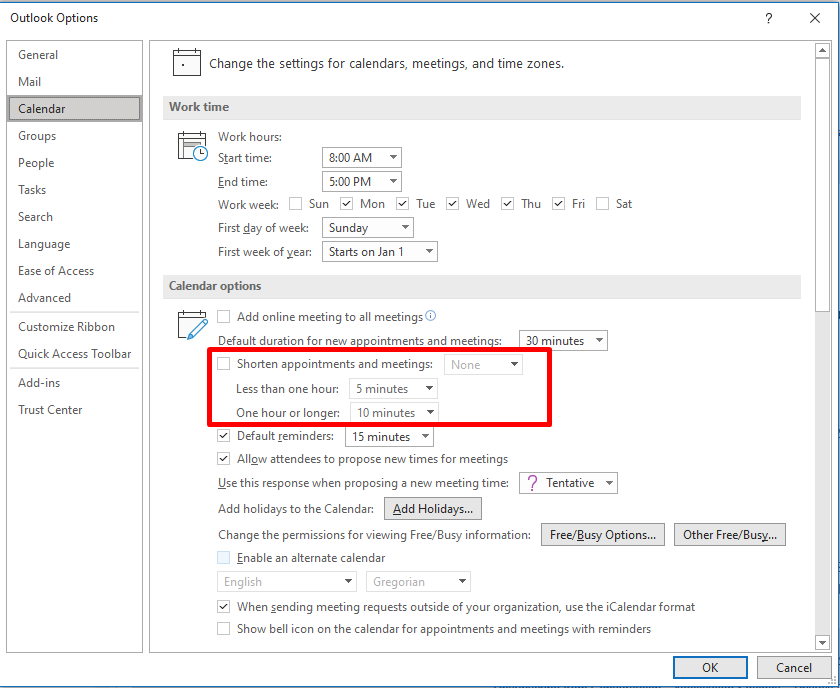Uncheck Mon in Work week
Image resolution: width=840 pixels, height=688 pixels.
pos(347,204)
